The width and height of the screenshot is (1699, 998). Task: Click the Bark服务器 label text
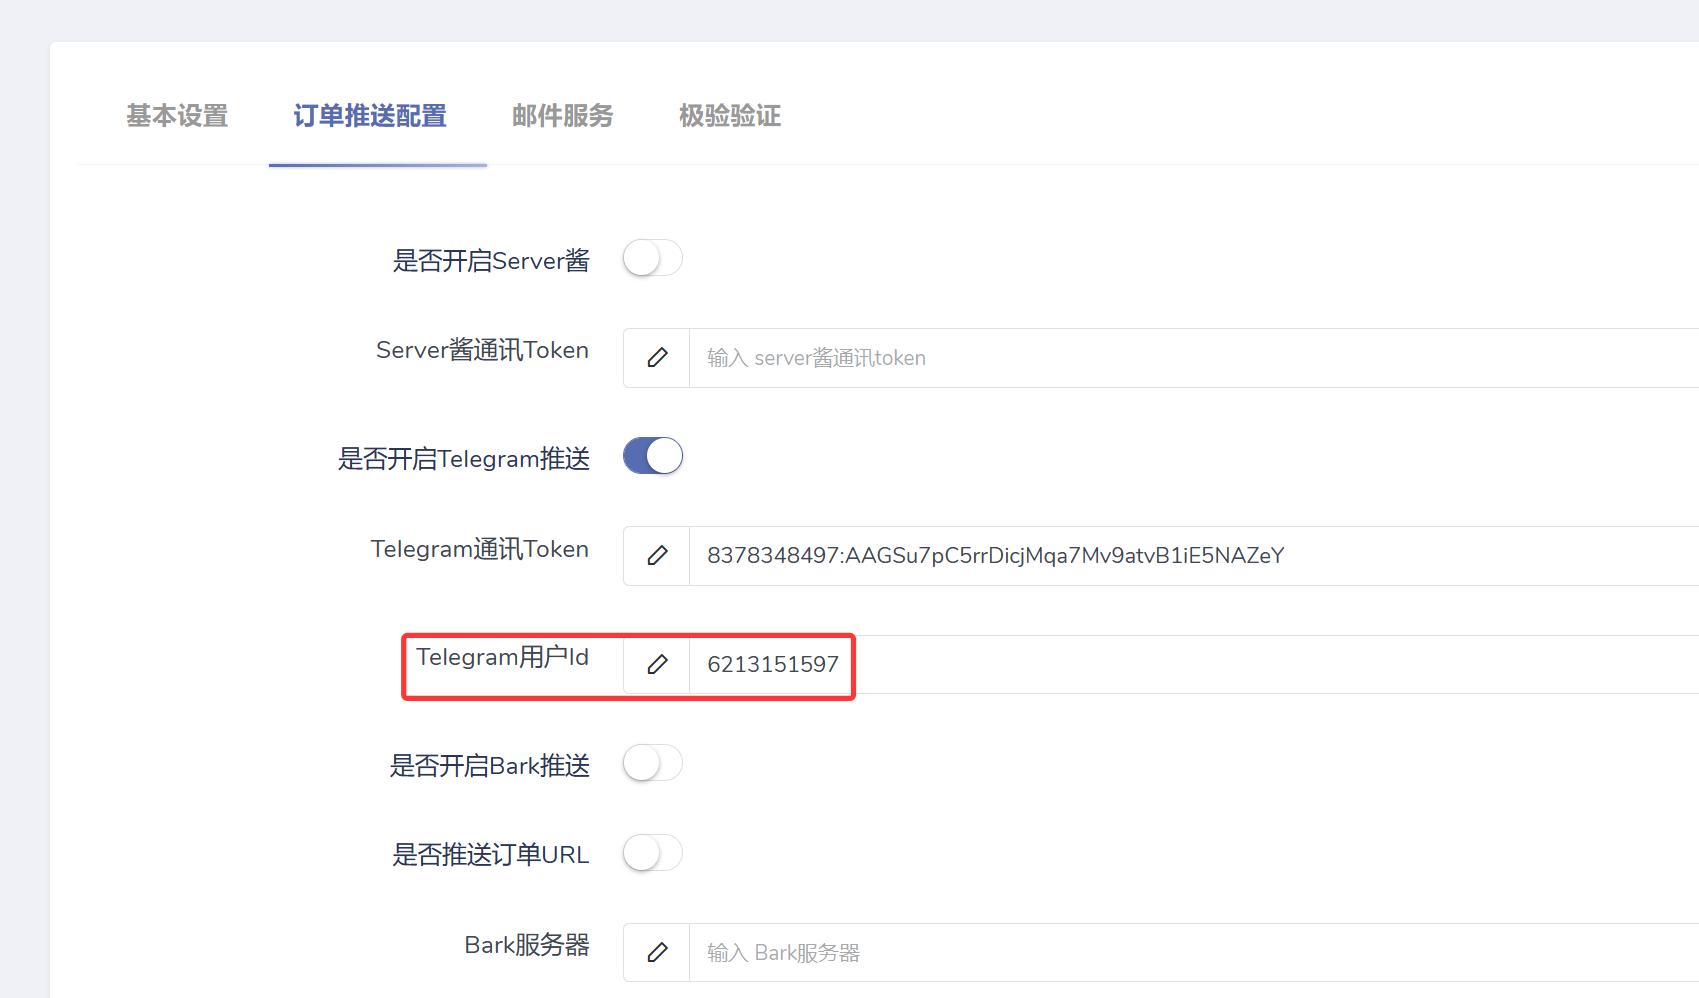[x=527, y=945]
